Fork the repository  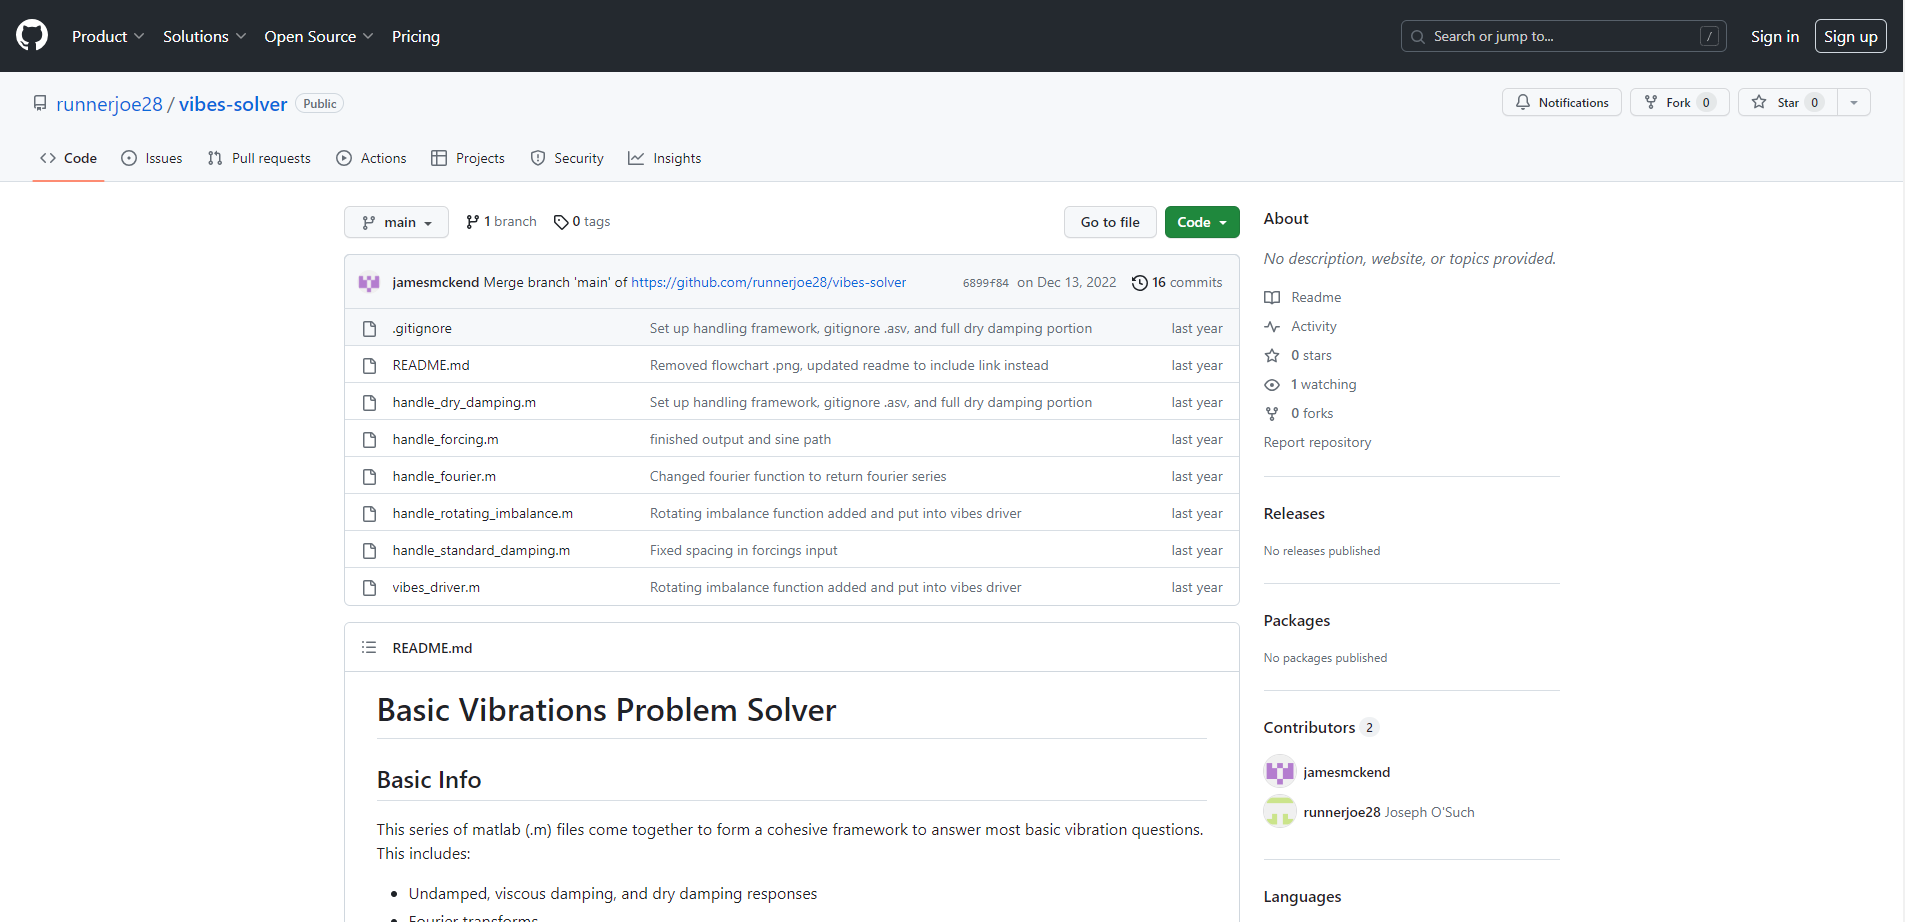click(1679, 102)
